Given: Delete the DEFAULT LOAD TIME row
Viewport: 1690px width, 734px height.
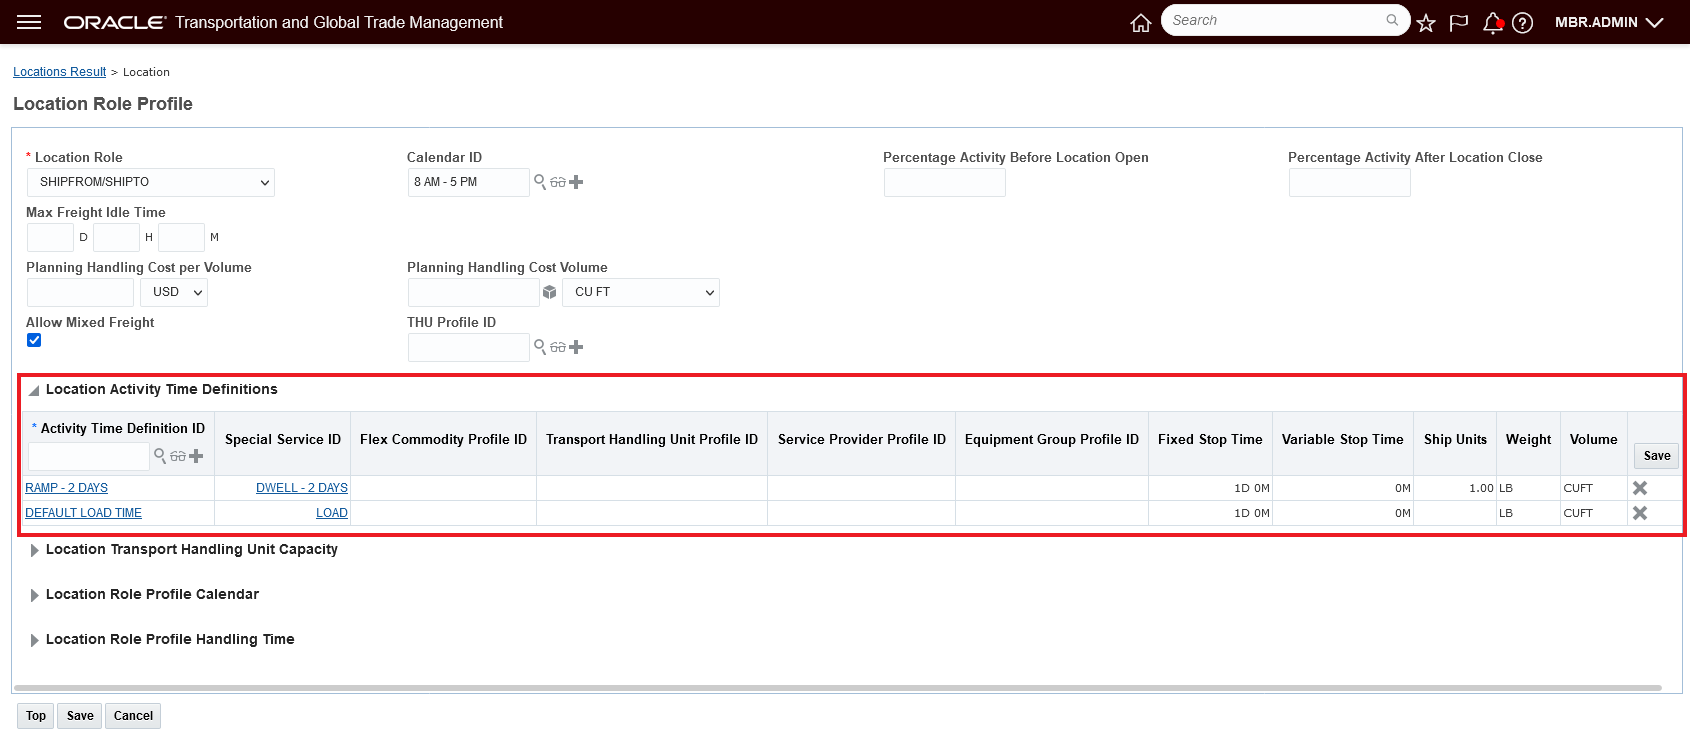Looking at the screenshot, I should click(1640, 513).
